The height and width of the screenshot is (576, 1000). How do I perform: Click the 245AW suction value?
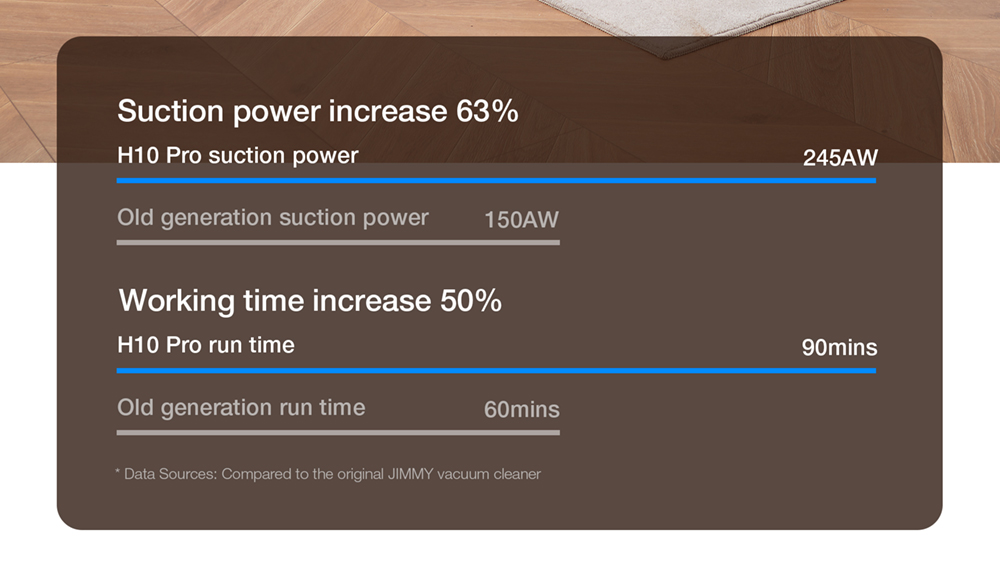coord(839,158)
